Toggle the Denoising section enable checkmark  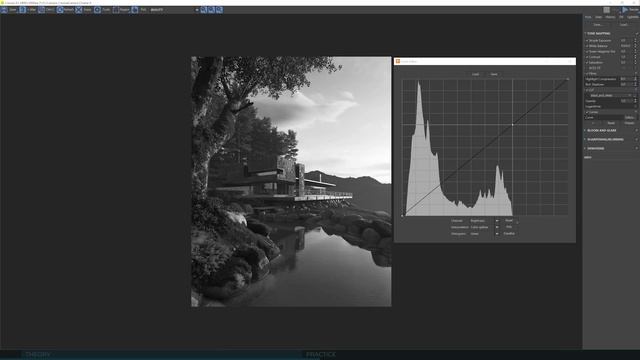point(636,149)
